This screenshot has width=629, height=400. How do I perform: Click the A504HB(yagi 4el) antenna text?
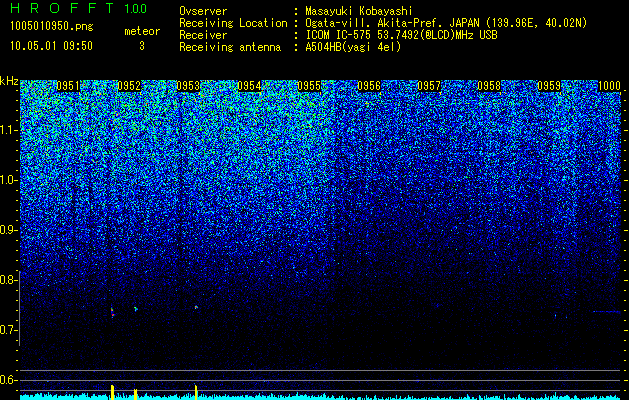point(353,47)
